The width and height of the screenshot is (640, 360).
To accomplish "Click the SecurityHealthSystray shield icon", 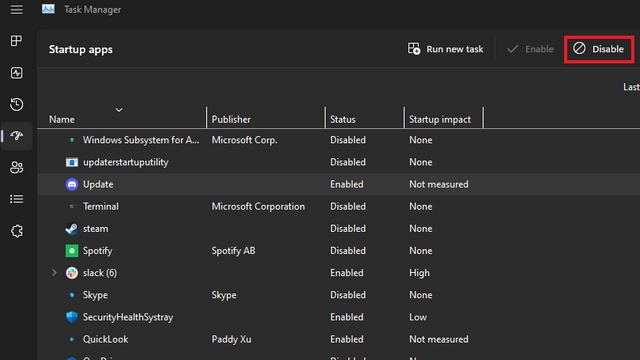I will [72, 317].
